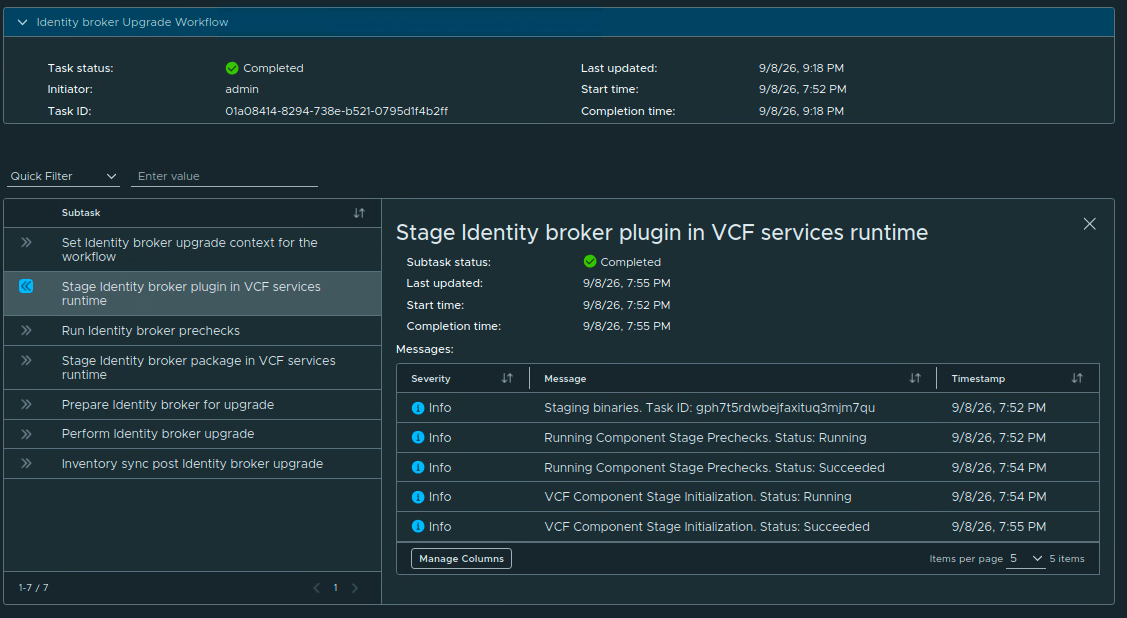Image resolution: width=1127 pixels, height=618 pixels.
Task: Click the Enter value filter field
Action: 224,176
